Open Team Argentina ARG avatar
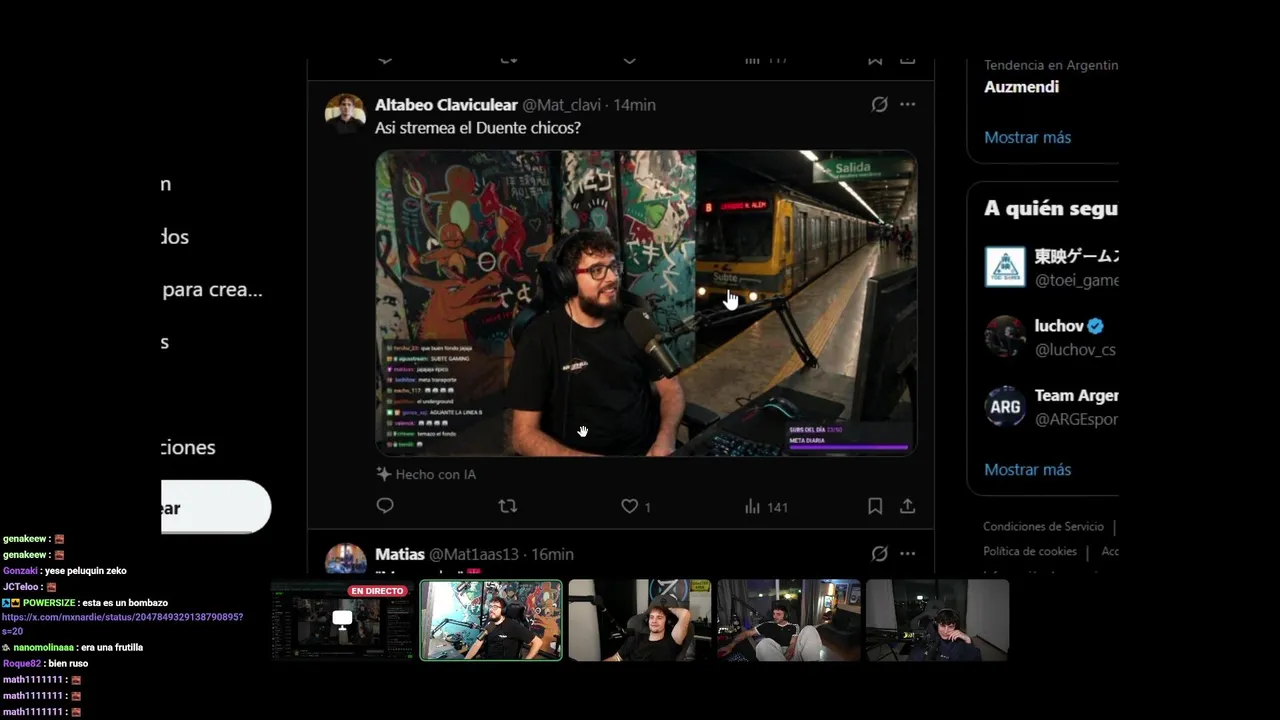The height and width of the screenshot is (720, 1280). [x=1005, y=406]
